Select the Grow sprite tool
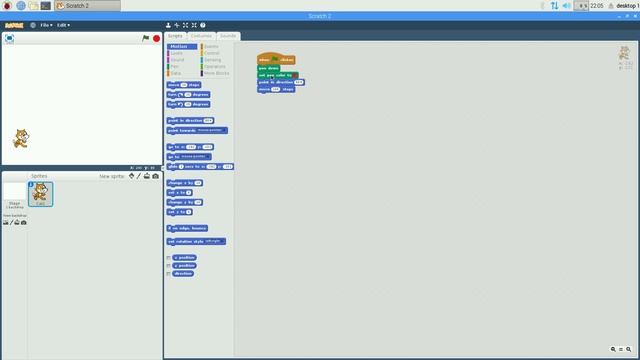 185,25
